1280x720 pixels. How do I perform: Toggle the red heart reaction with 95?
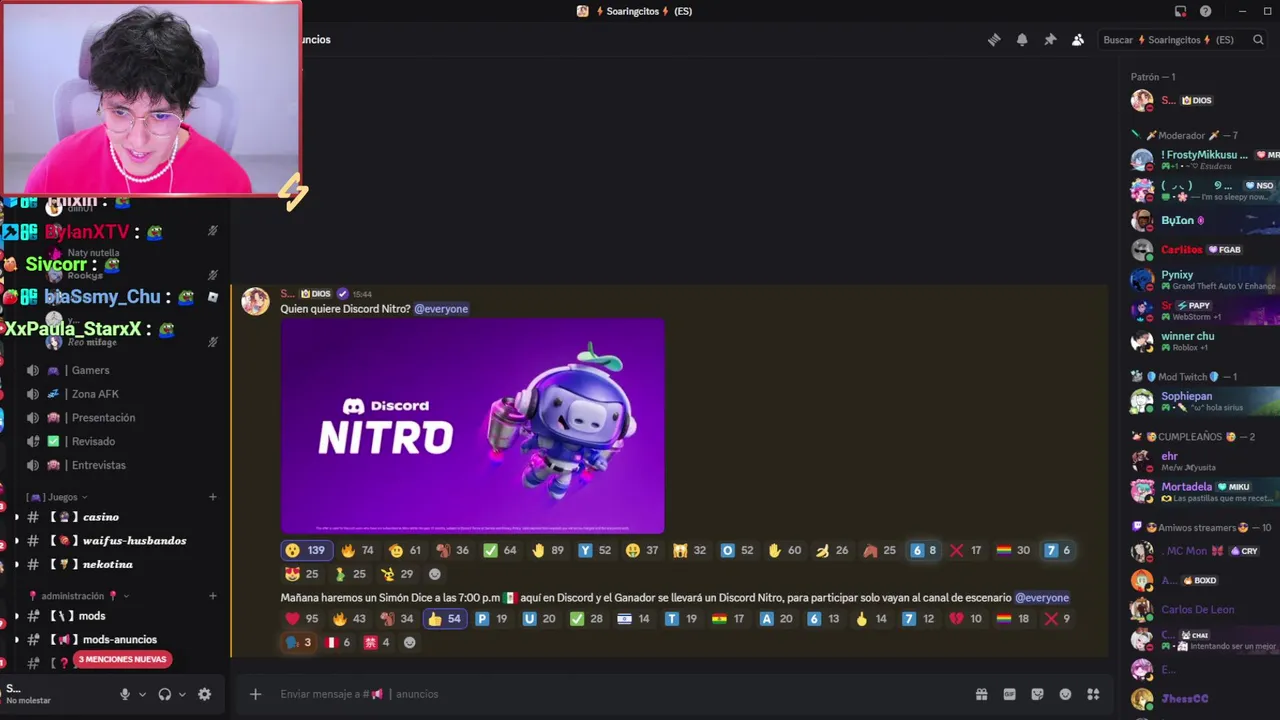(302, 619)
